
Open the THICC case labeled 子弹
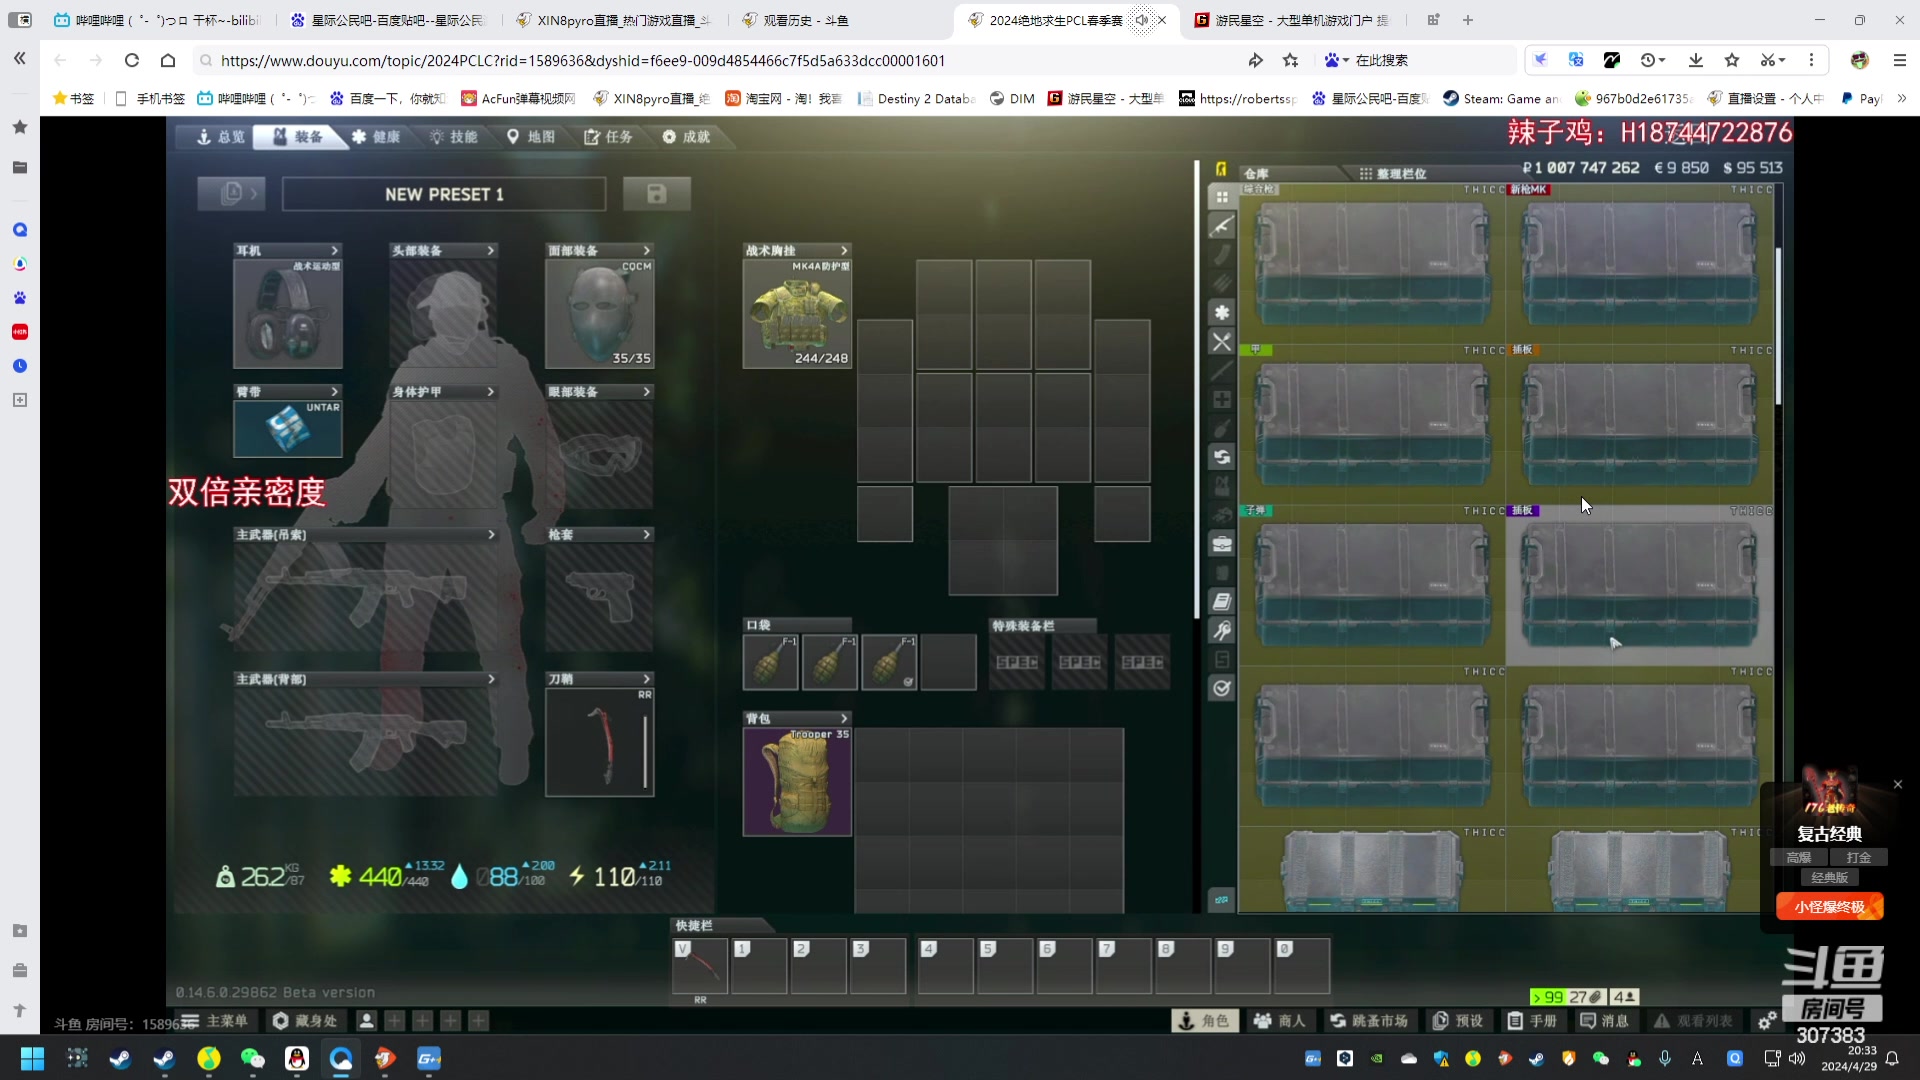coord(1372,587)
